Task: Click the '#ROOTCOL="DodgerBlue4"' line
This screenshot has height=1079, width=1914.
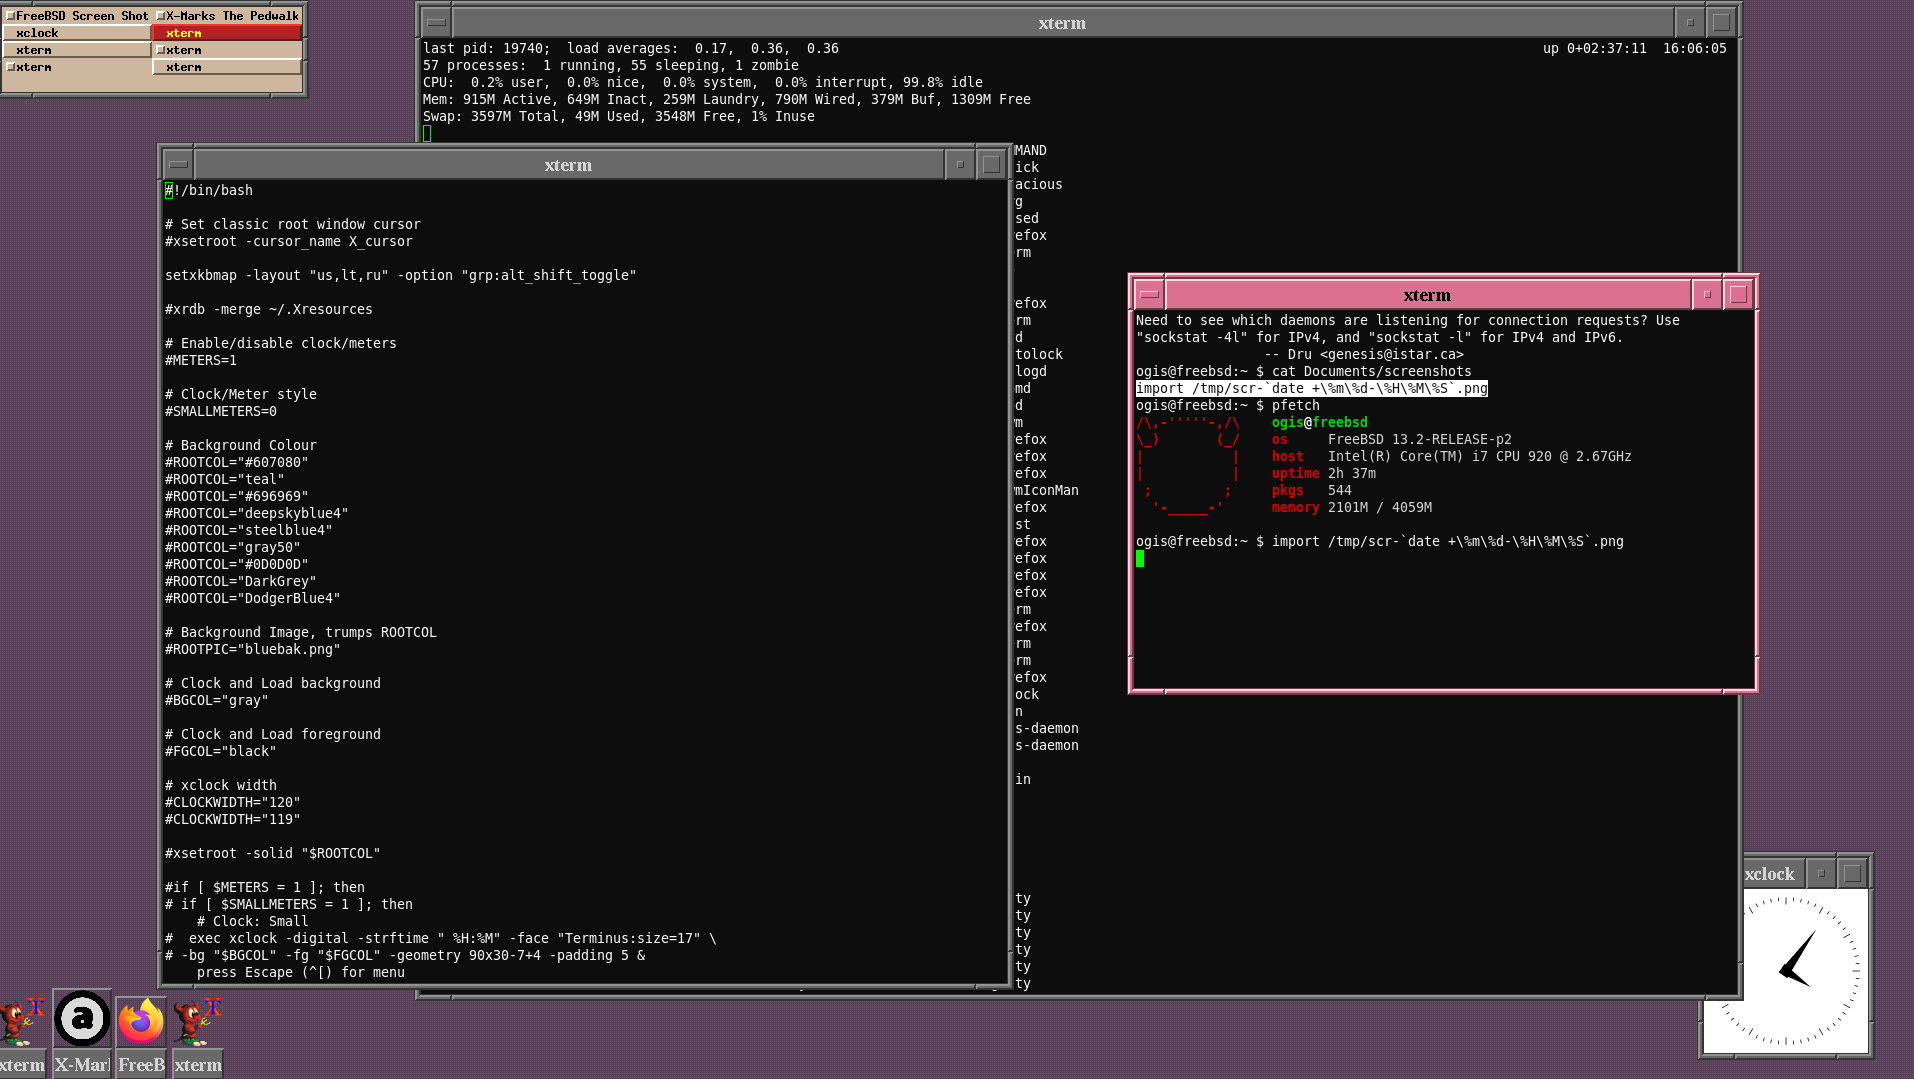Action: tap(253, 598)
